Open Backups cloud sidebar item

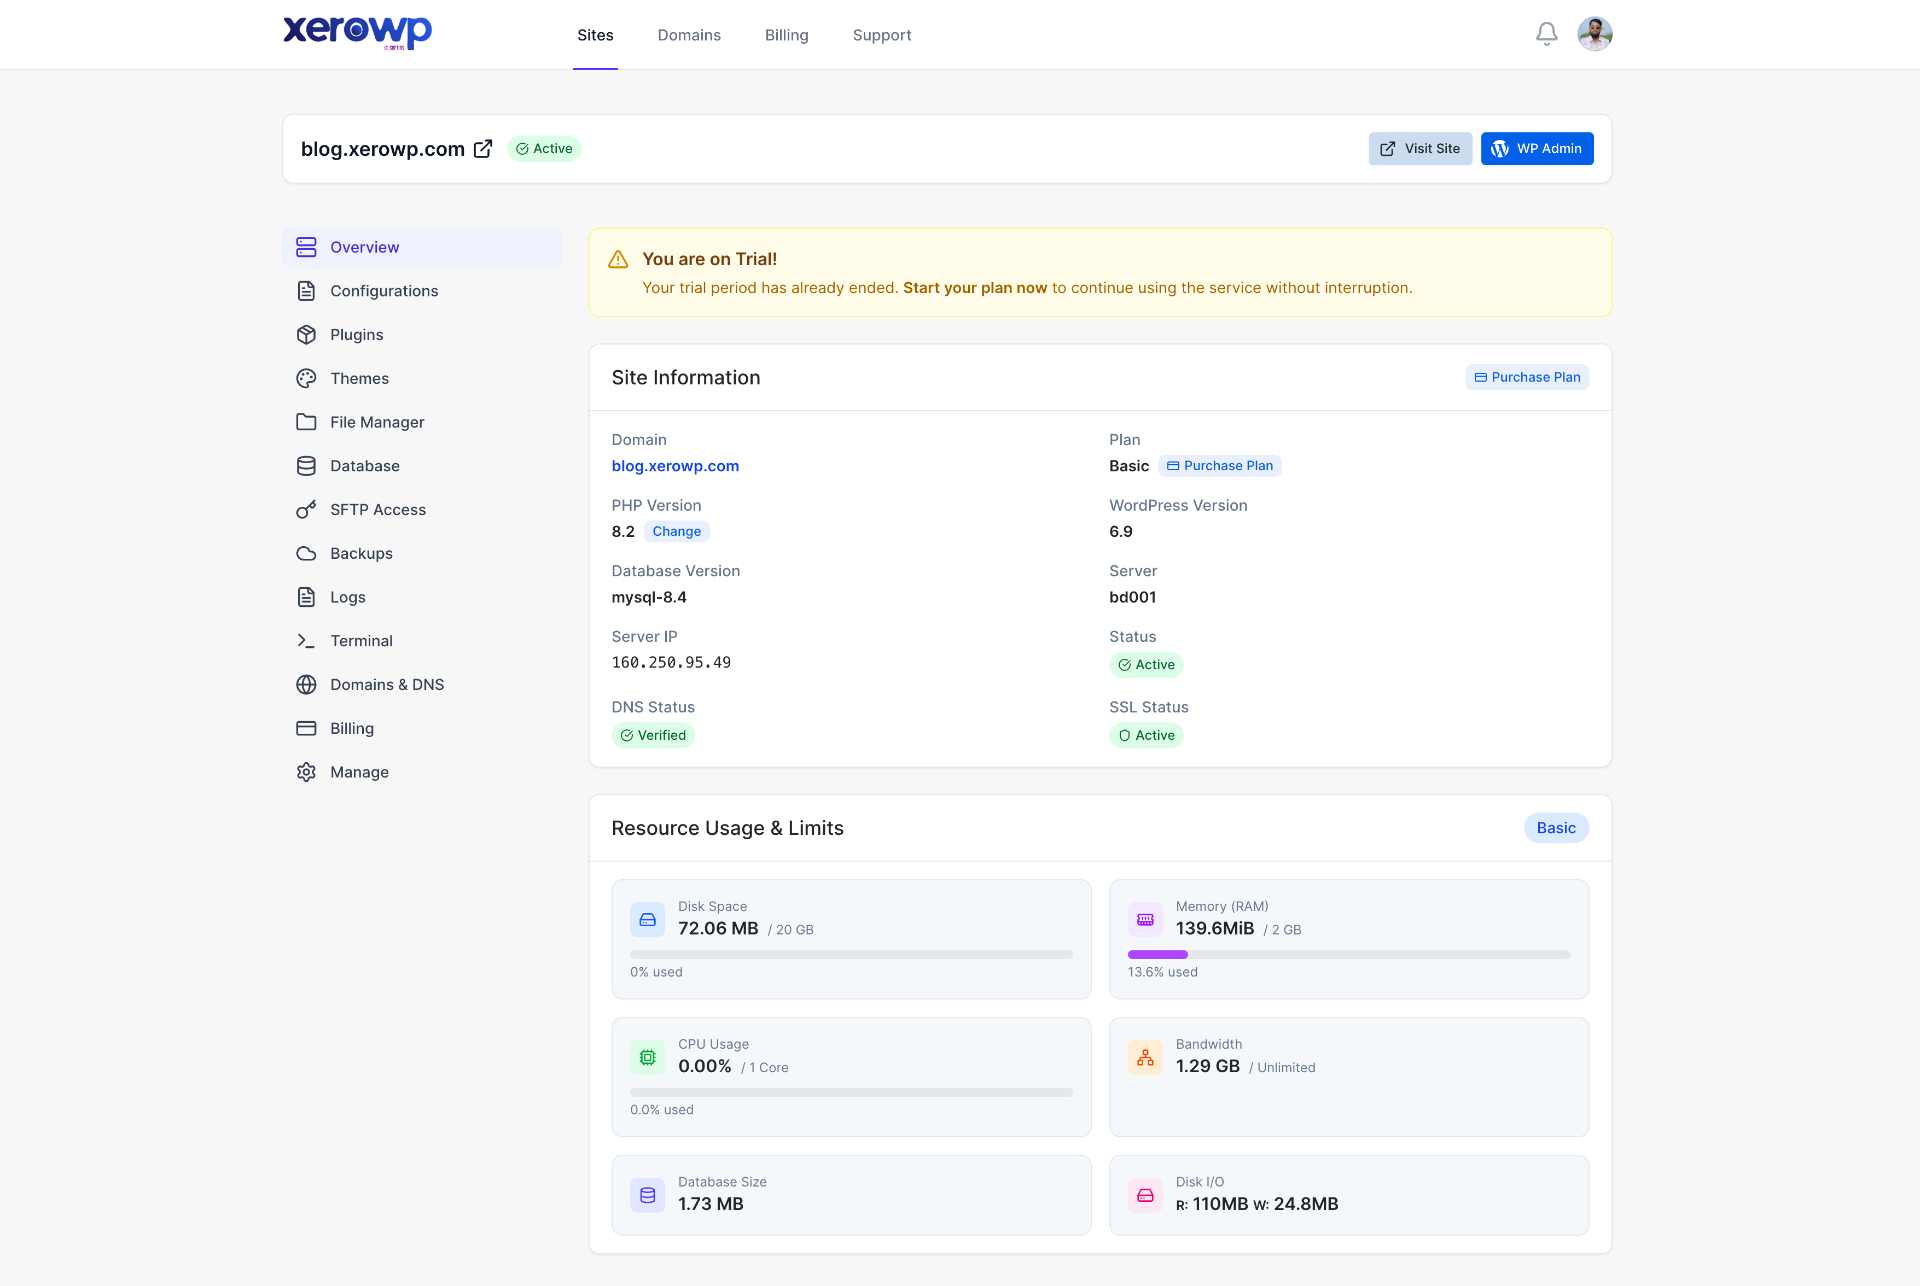[x=360, y=554]
